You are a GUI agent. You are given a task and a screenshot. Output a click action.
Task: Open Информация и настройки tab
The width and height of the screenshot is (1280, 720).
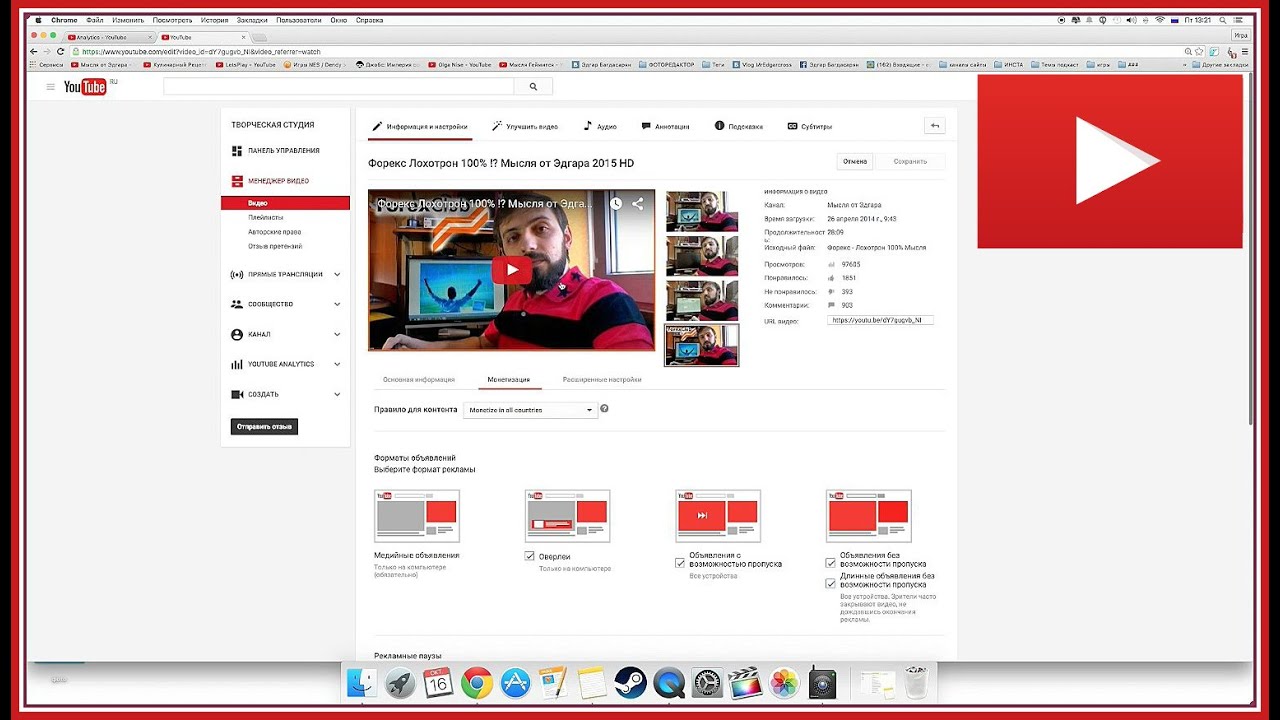pos(420,127)
